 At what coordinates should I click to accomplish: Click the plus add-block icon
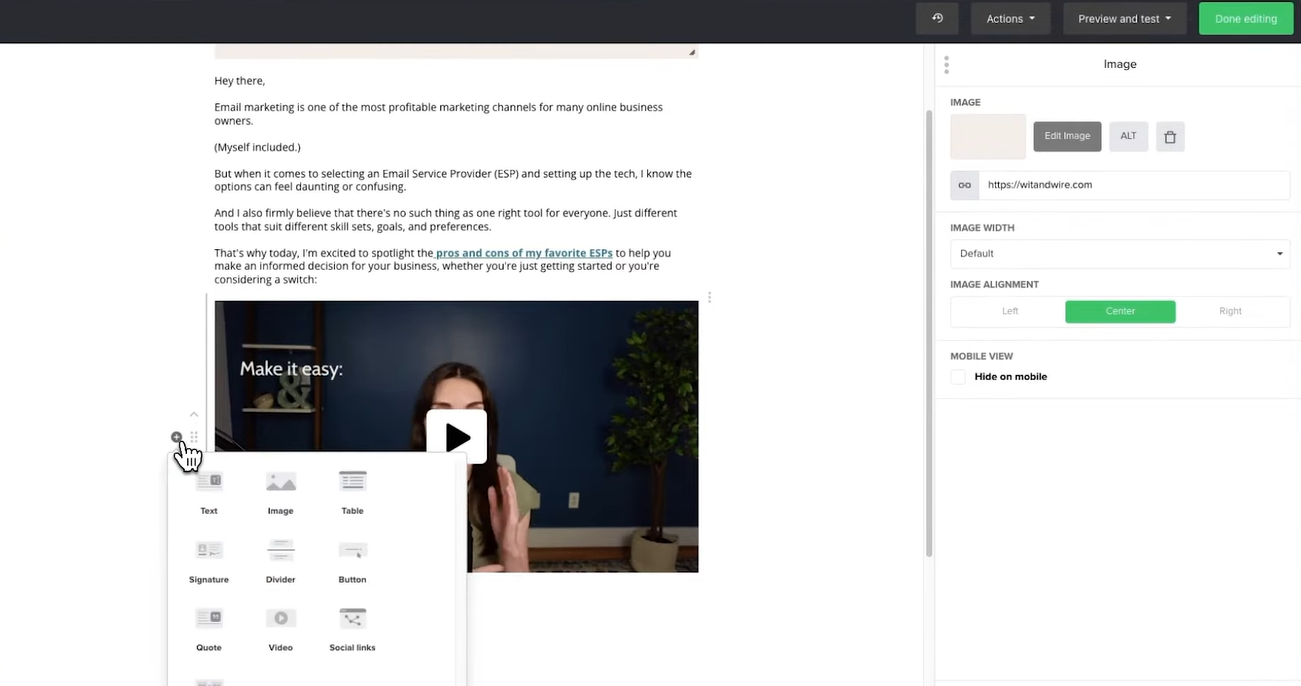[176, 437]
